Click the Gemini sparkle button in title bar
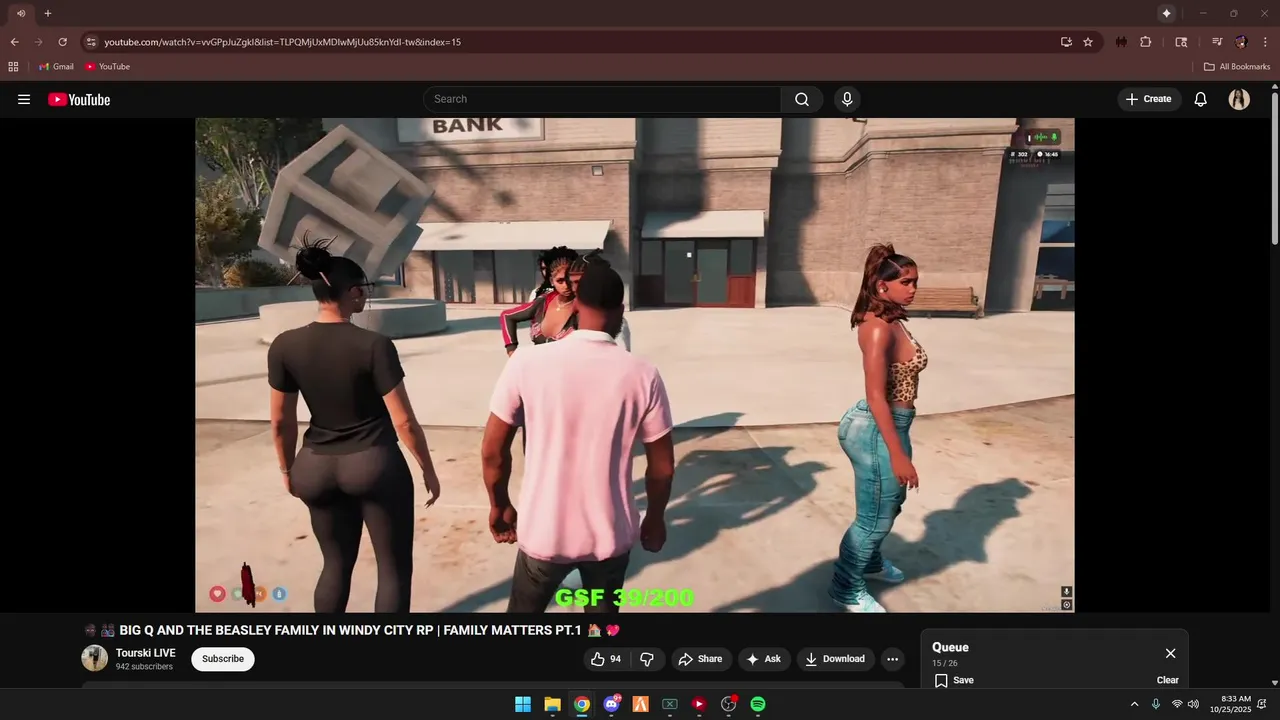Image resolution: width=1280 pixels, height=720 pixels. tap(1166, 13)
